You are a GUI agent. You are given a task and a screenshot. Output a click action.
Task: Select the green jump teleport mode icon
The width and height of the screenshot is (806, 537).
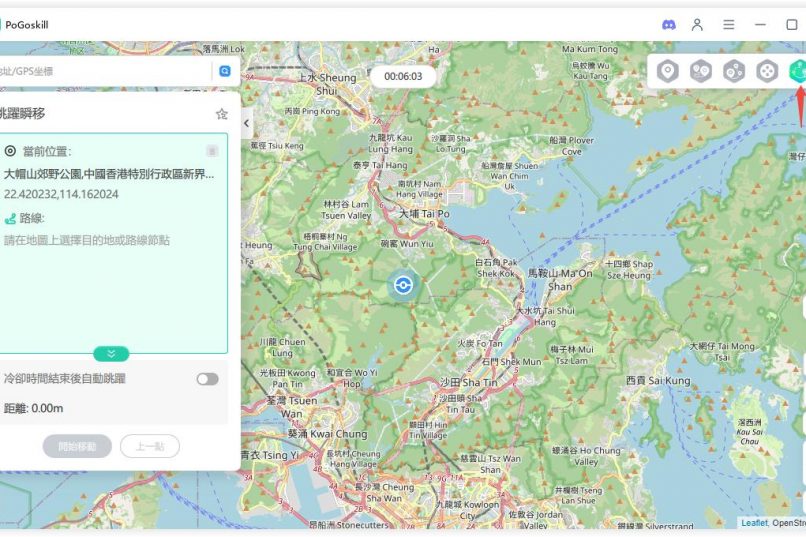[x=798, y=71]
